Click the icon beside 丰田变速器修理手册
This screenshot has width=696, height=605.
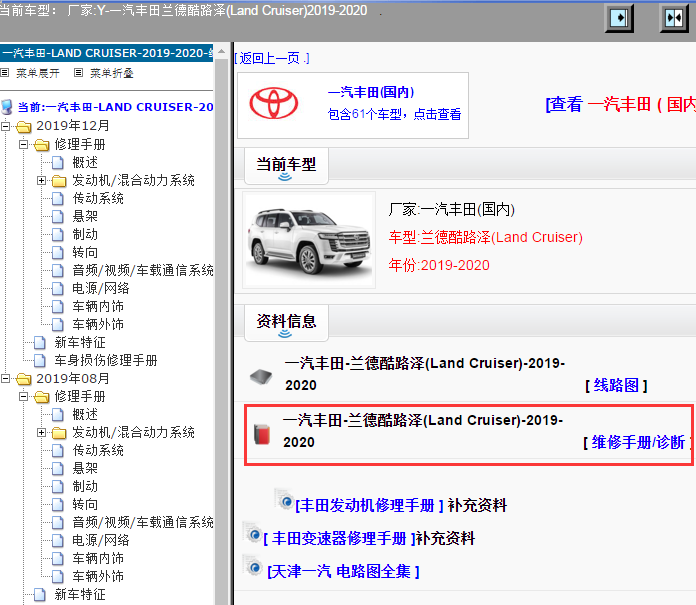[254, 537]
